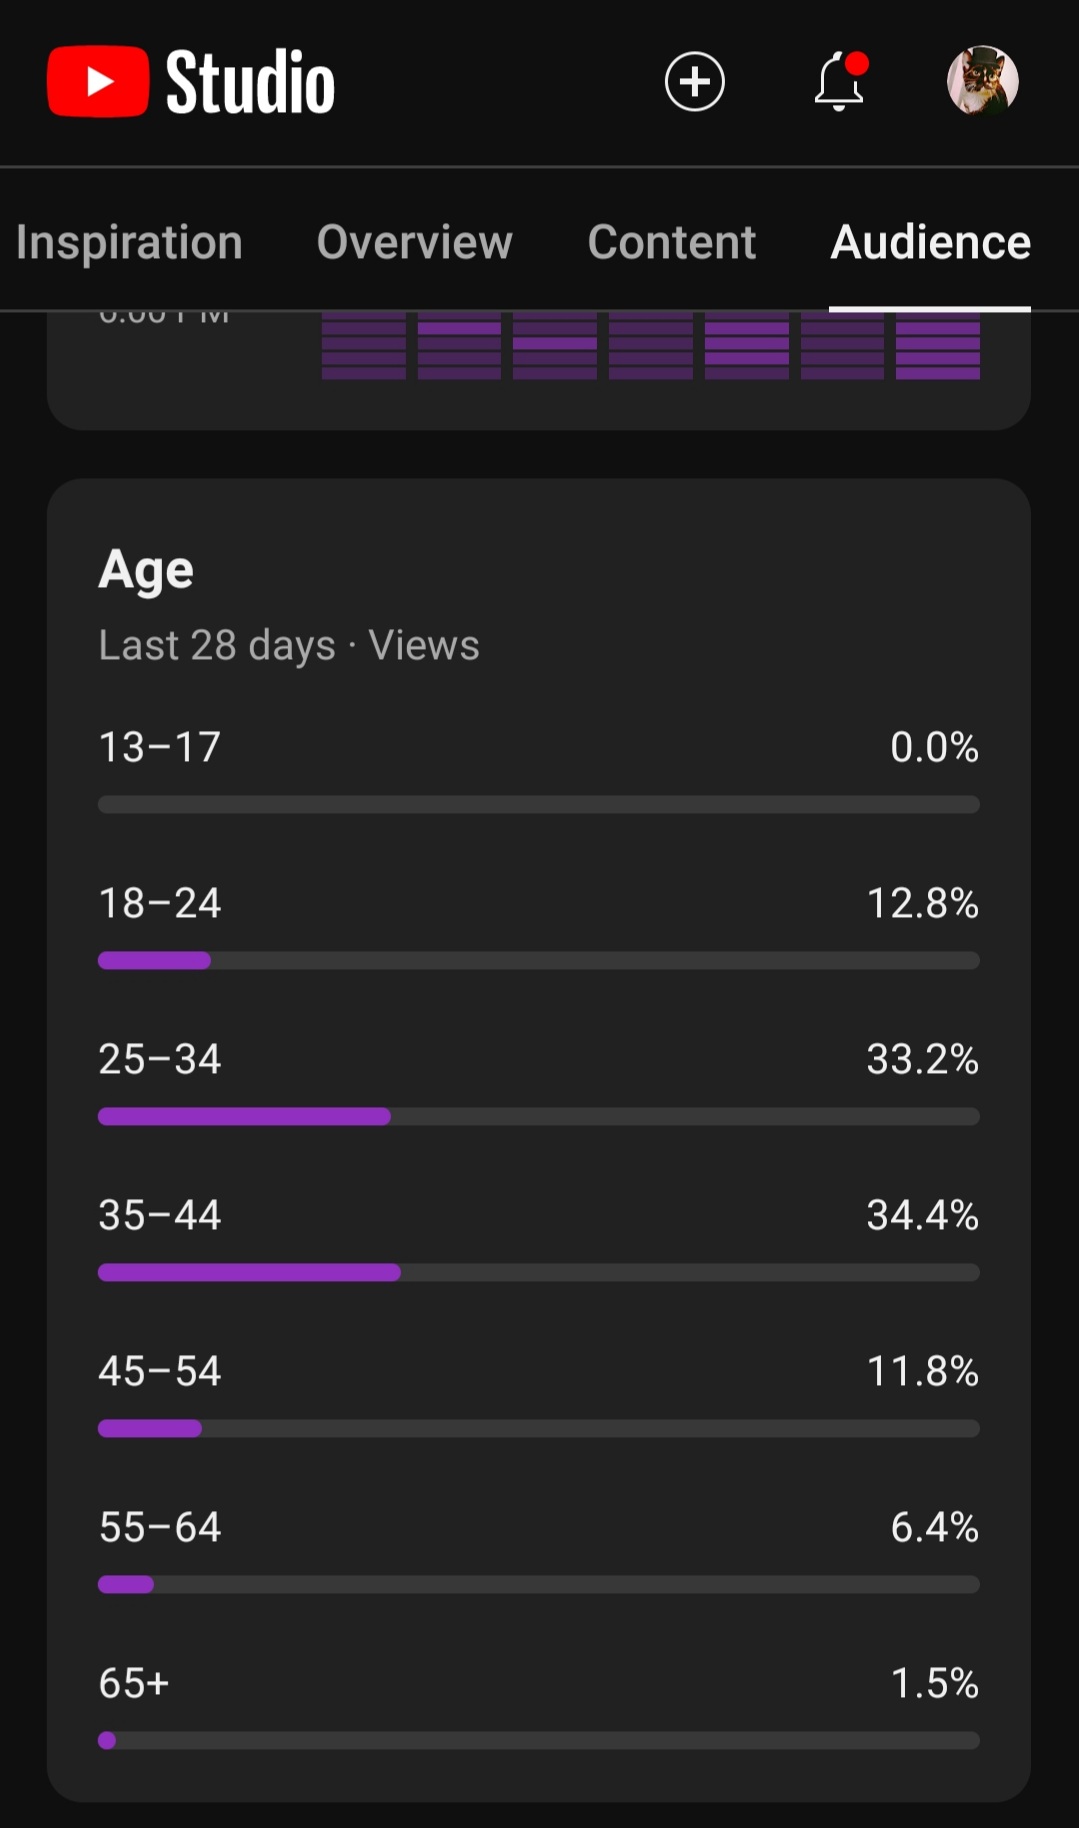Image resolution: width=1079 pixels, height=1828 pixels.
Task: Open the Create plus icon
Action: pyautogui.click(x=694, y=81)
